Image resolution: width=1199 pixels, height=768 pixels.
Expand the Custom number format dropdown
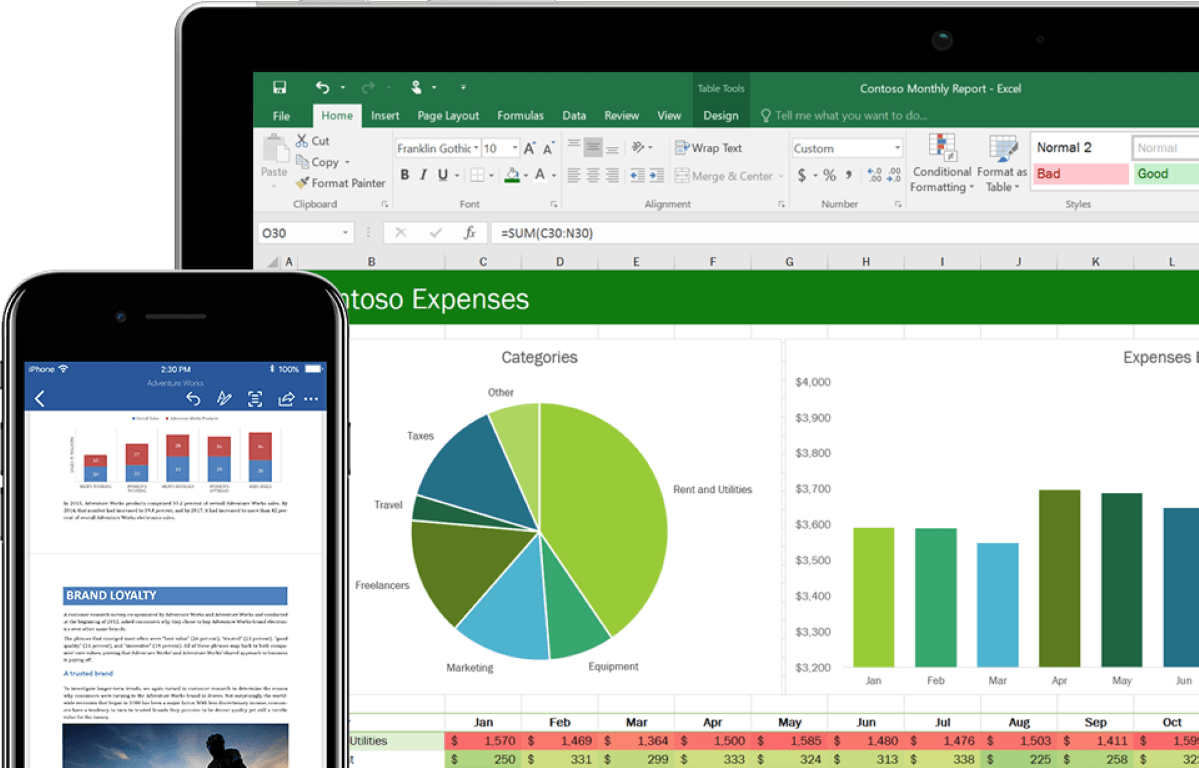[x=897, y=148]
